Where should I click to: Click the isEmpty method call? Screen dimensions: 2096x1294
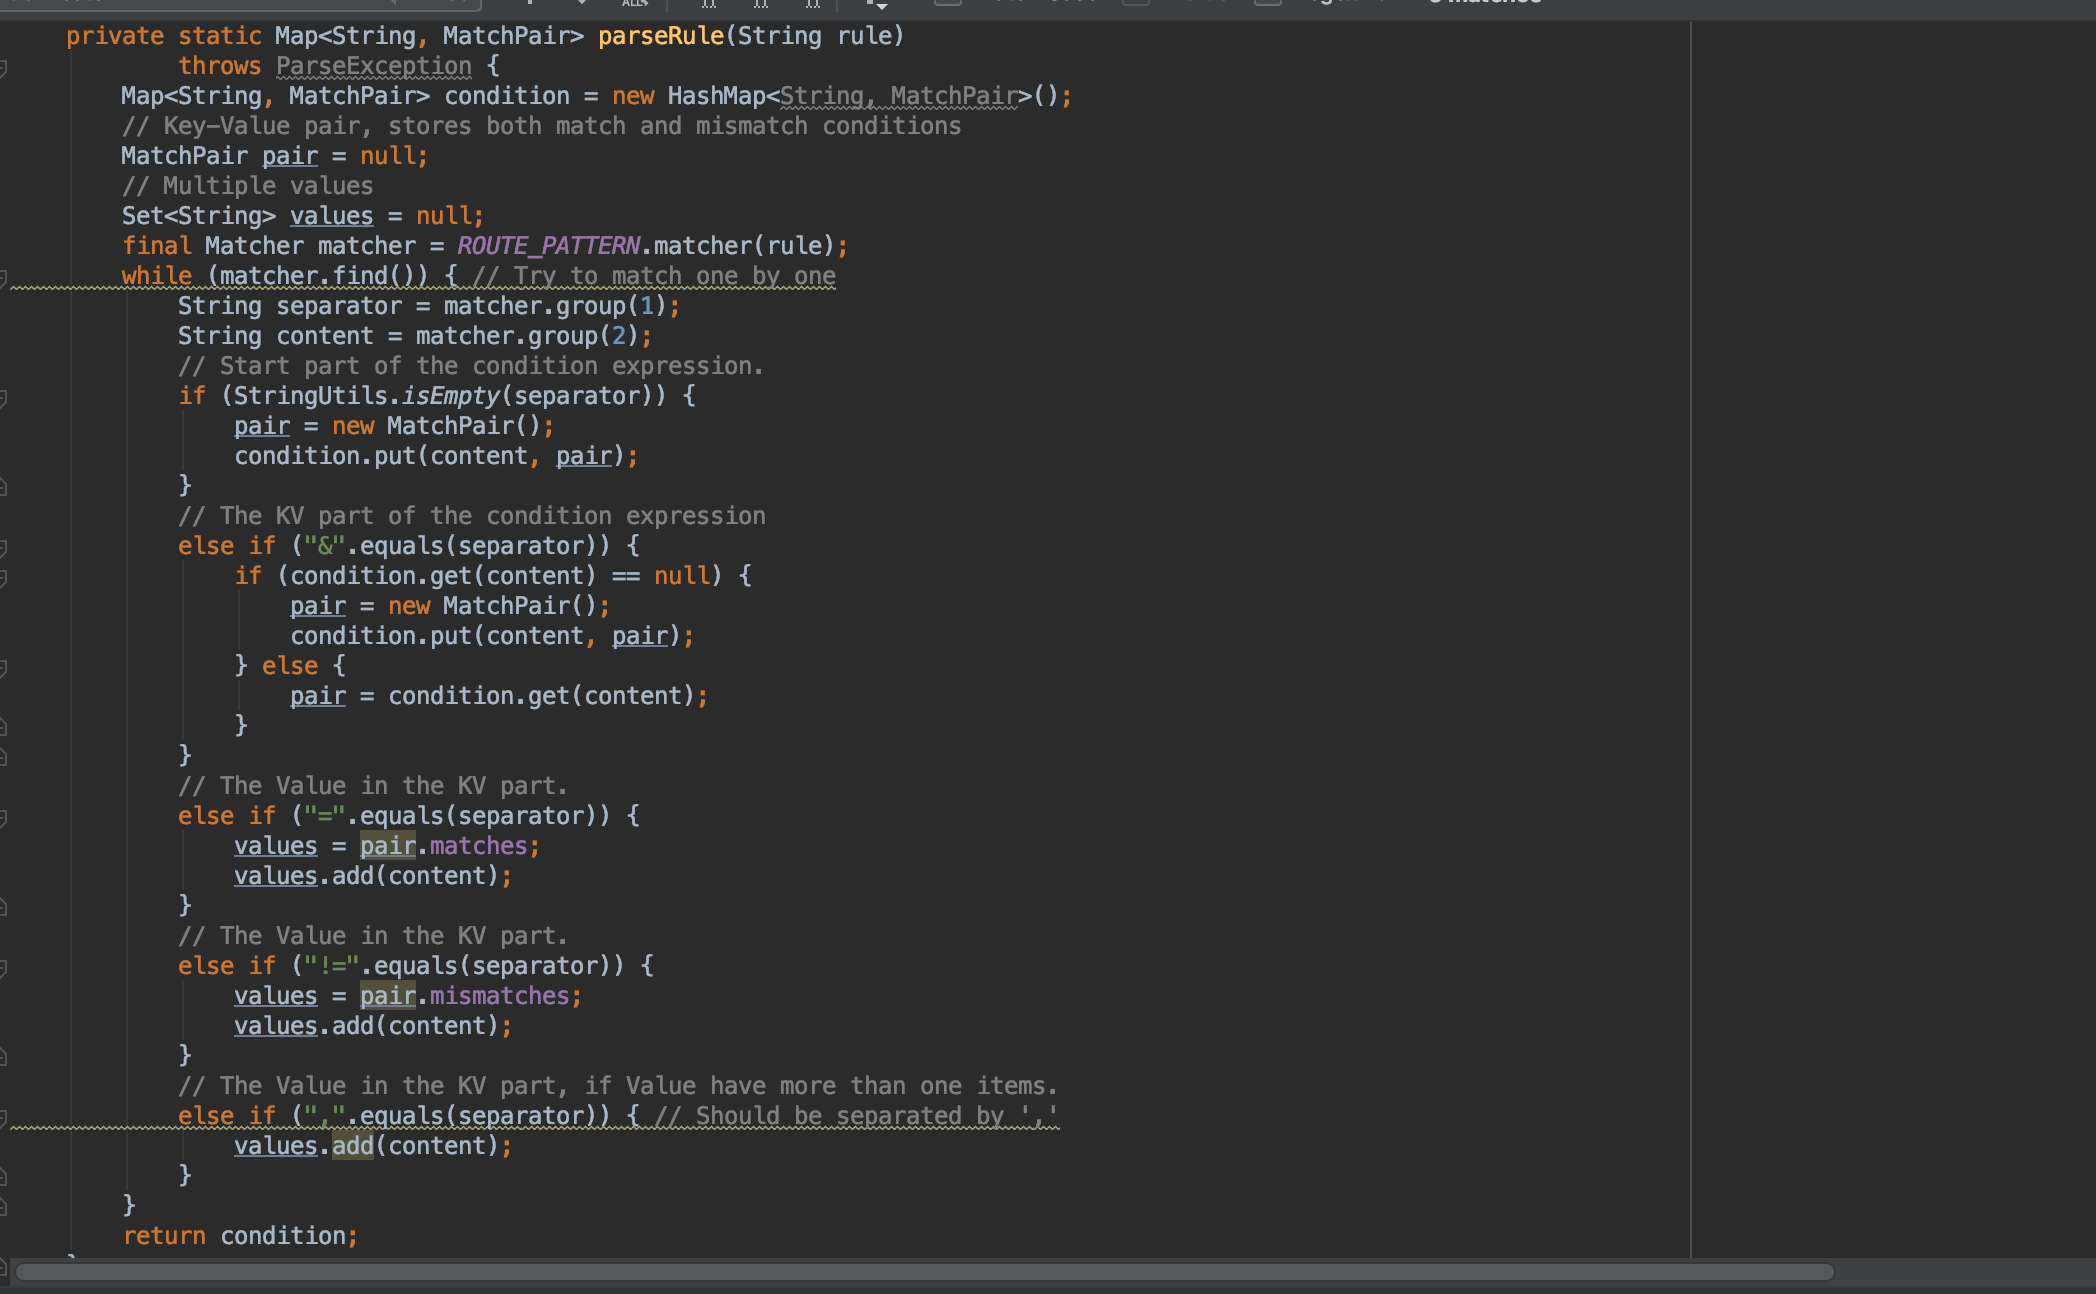pos(449,396)
